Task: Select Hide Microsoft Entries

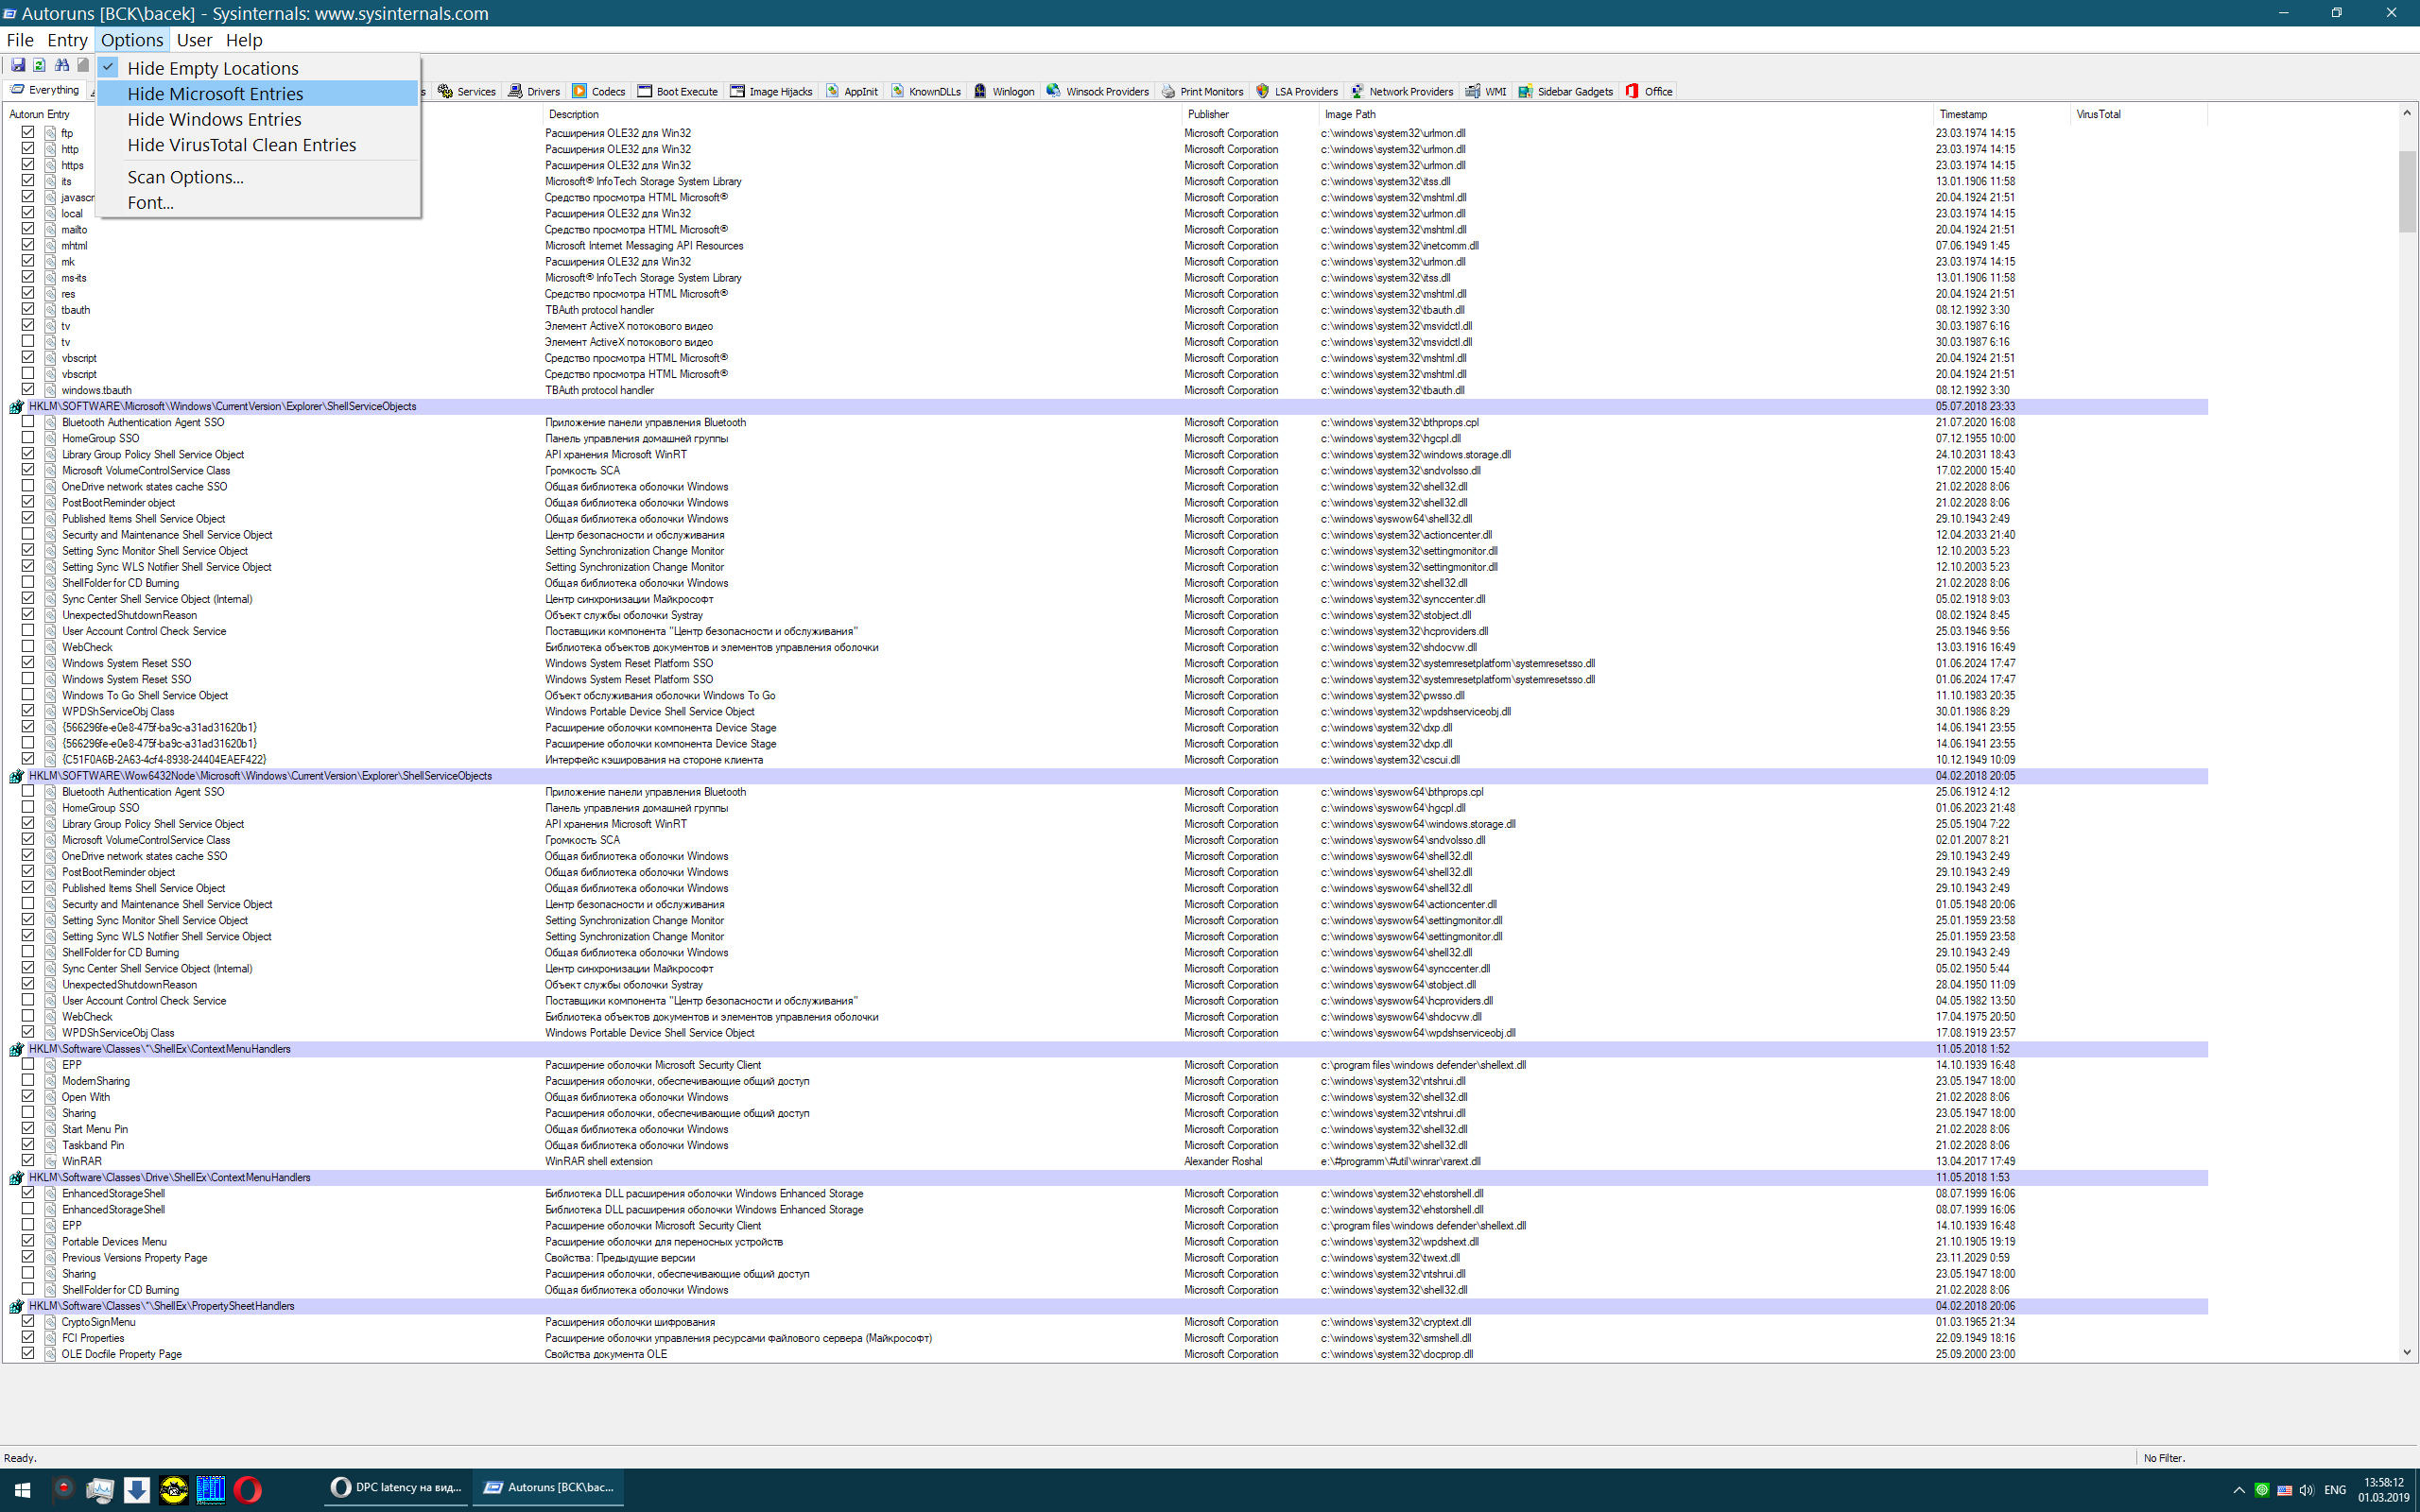Action: pyautogui.click(x=215, y=94)
